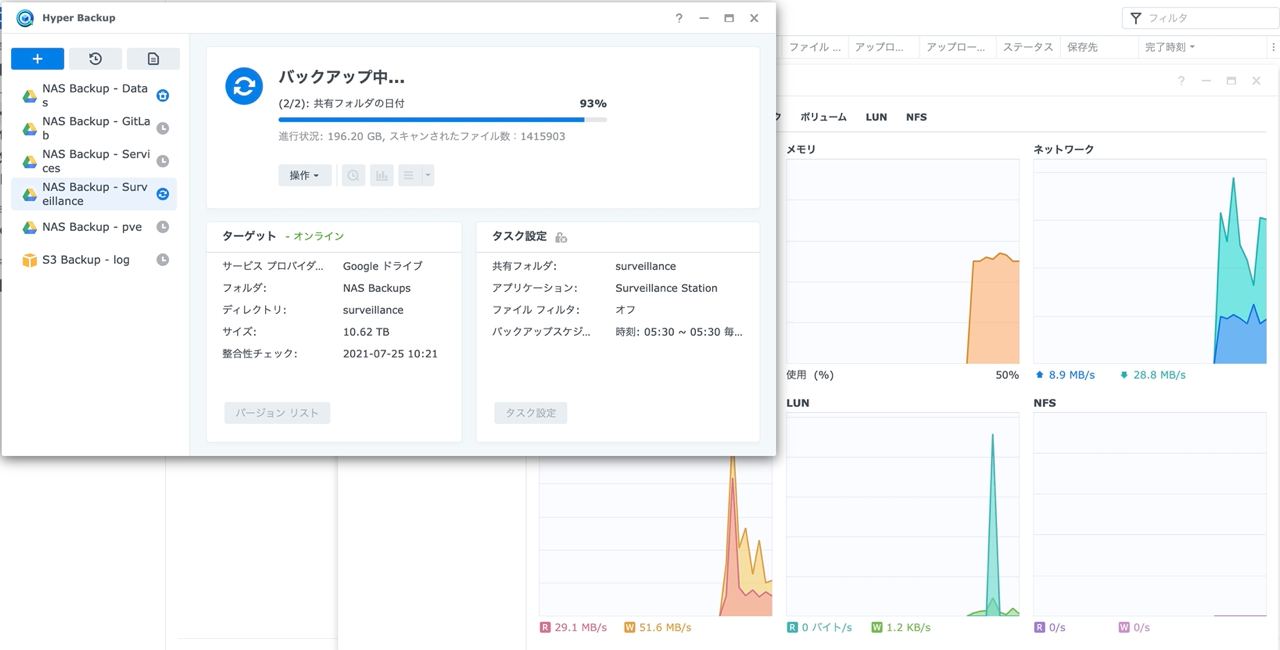Screen dimensions: 1280x650
Task: Open the backup log document icon
Action: point(153,59)
